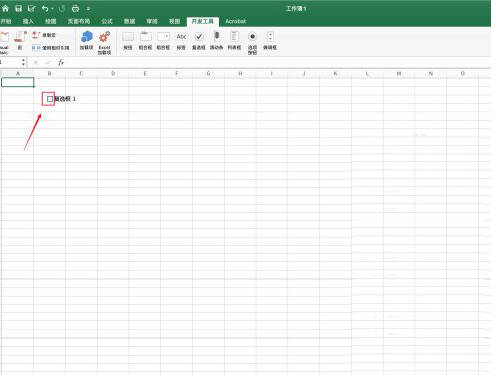Click the name box stepper arrows
Viewport: 500px width, 375px height.
(x=23, y=62)
